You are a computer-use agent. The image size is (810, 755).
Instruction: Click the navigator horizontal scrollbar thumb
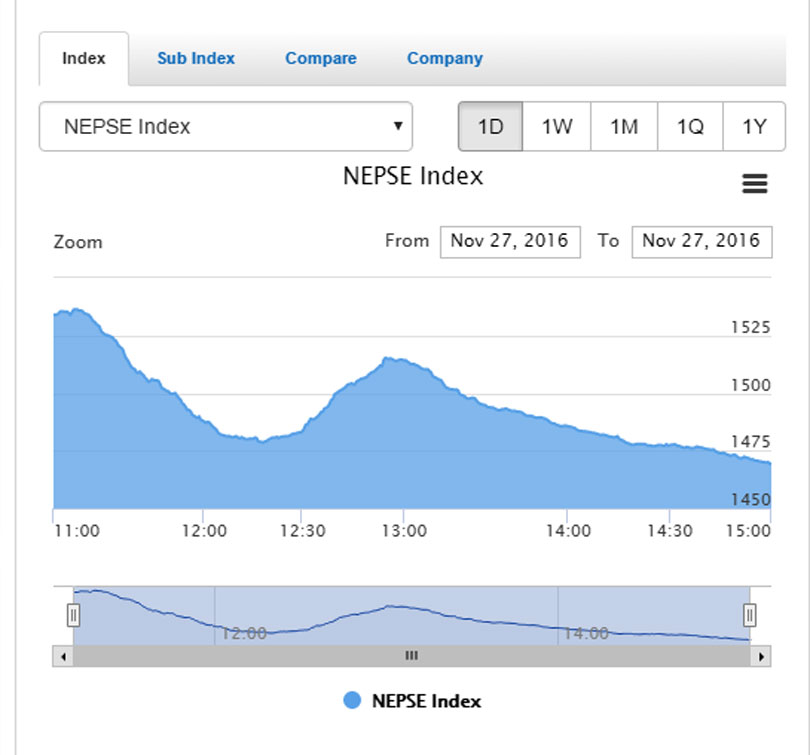click(412, 656)
